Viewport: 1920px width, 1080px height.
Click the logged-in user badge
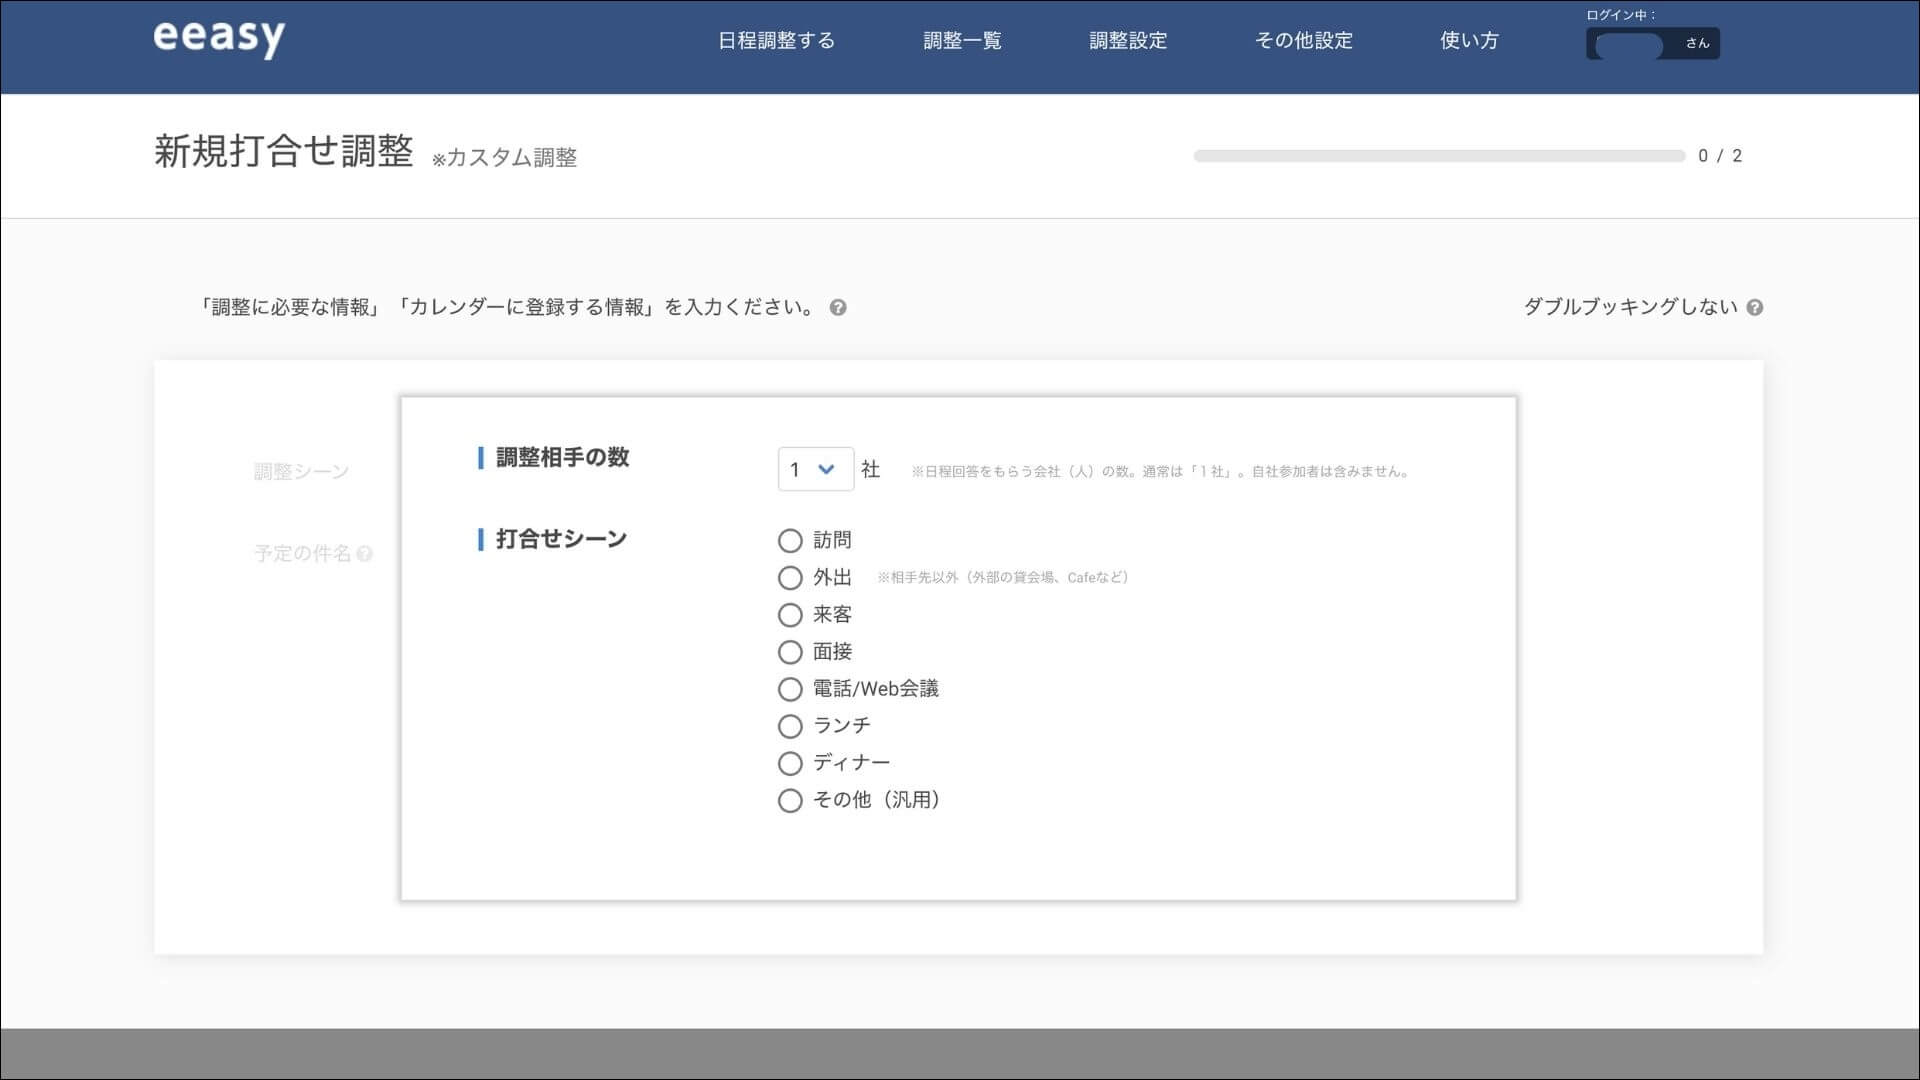(x=1652, y=43)
